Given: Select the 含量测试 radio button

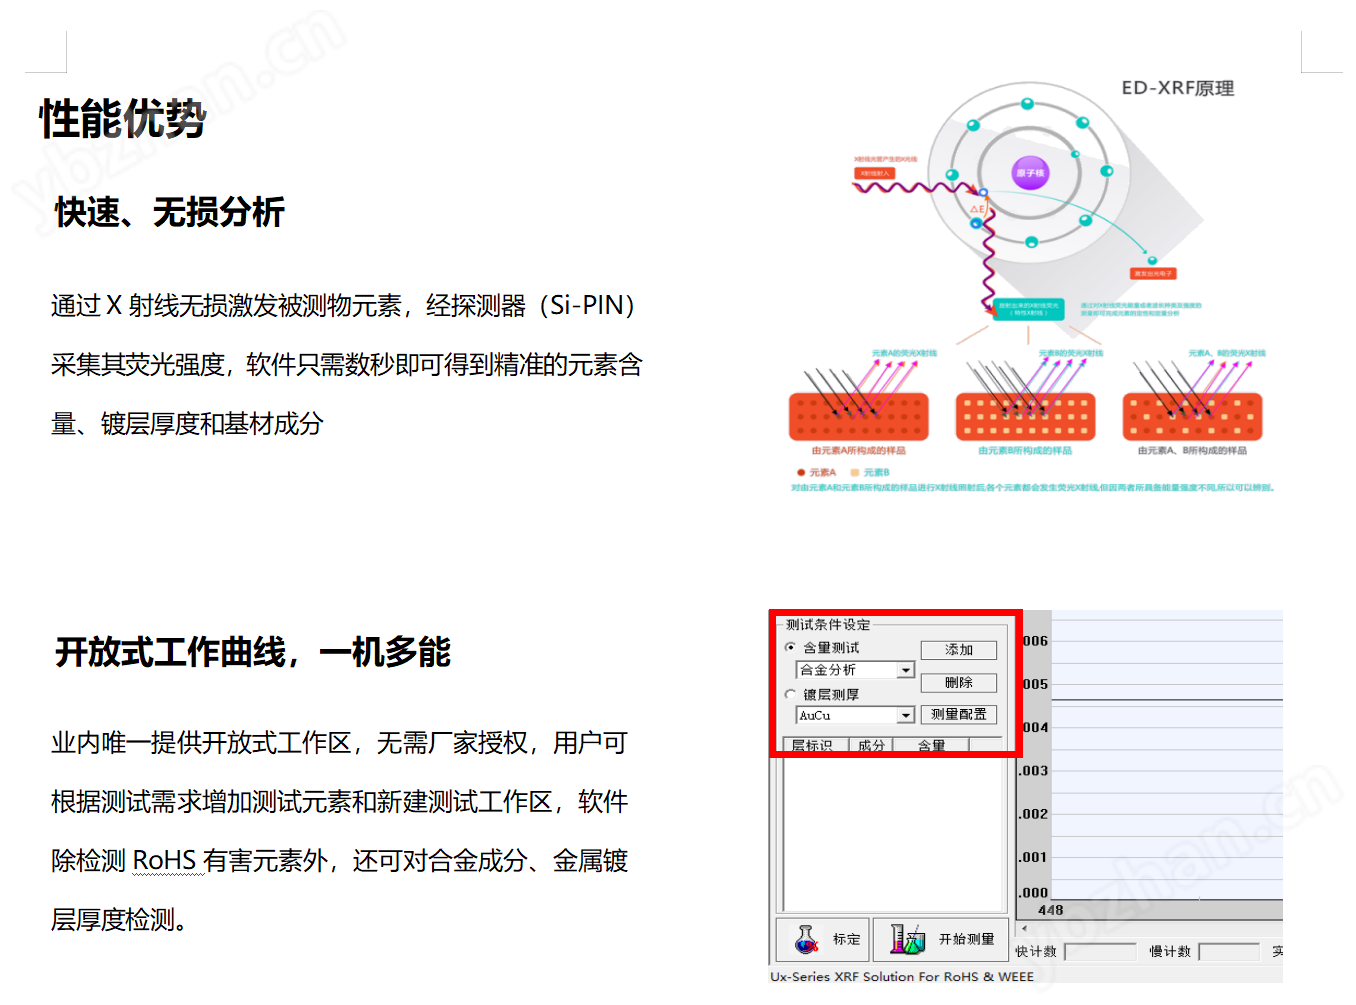Looking at the screenshot, I should click(790, 648).
